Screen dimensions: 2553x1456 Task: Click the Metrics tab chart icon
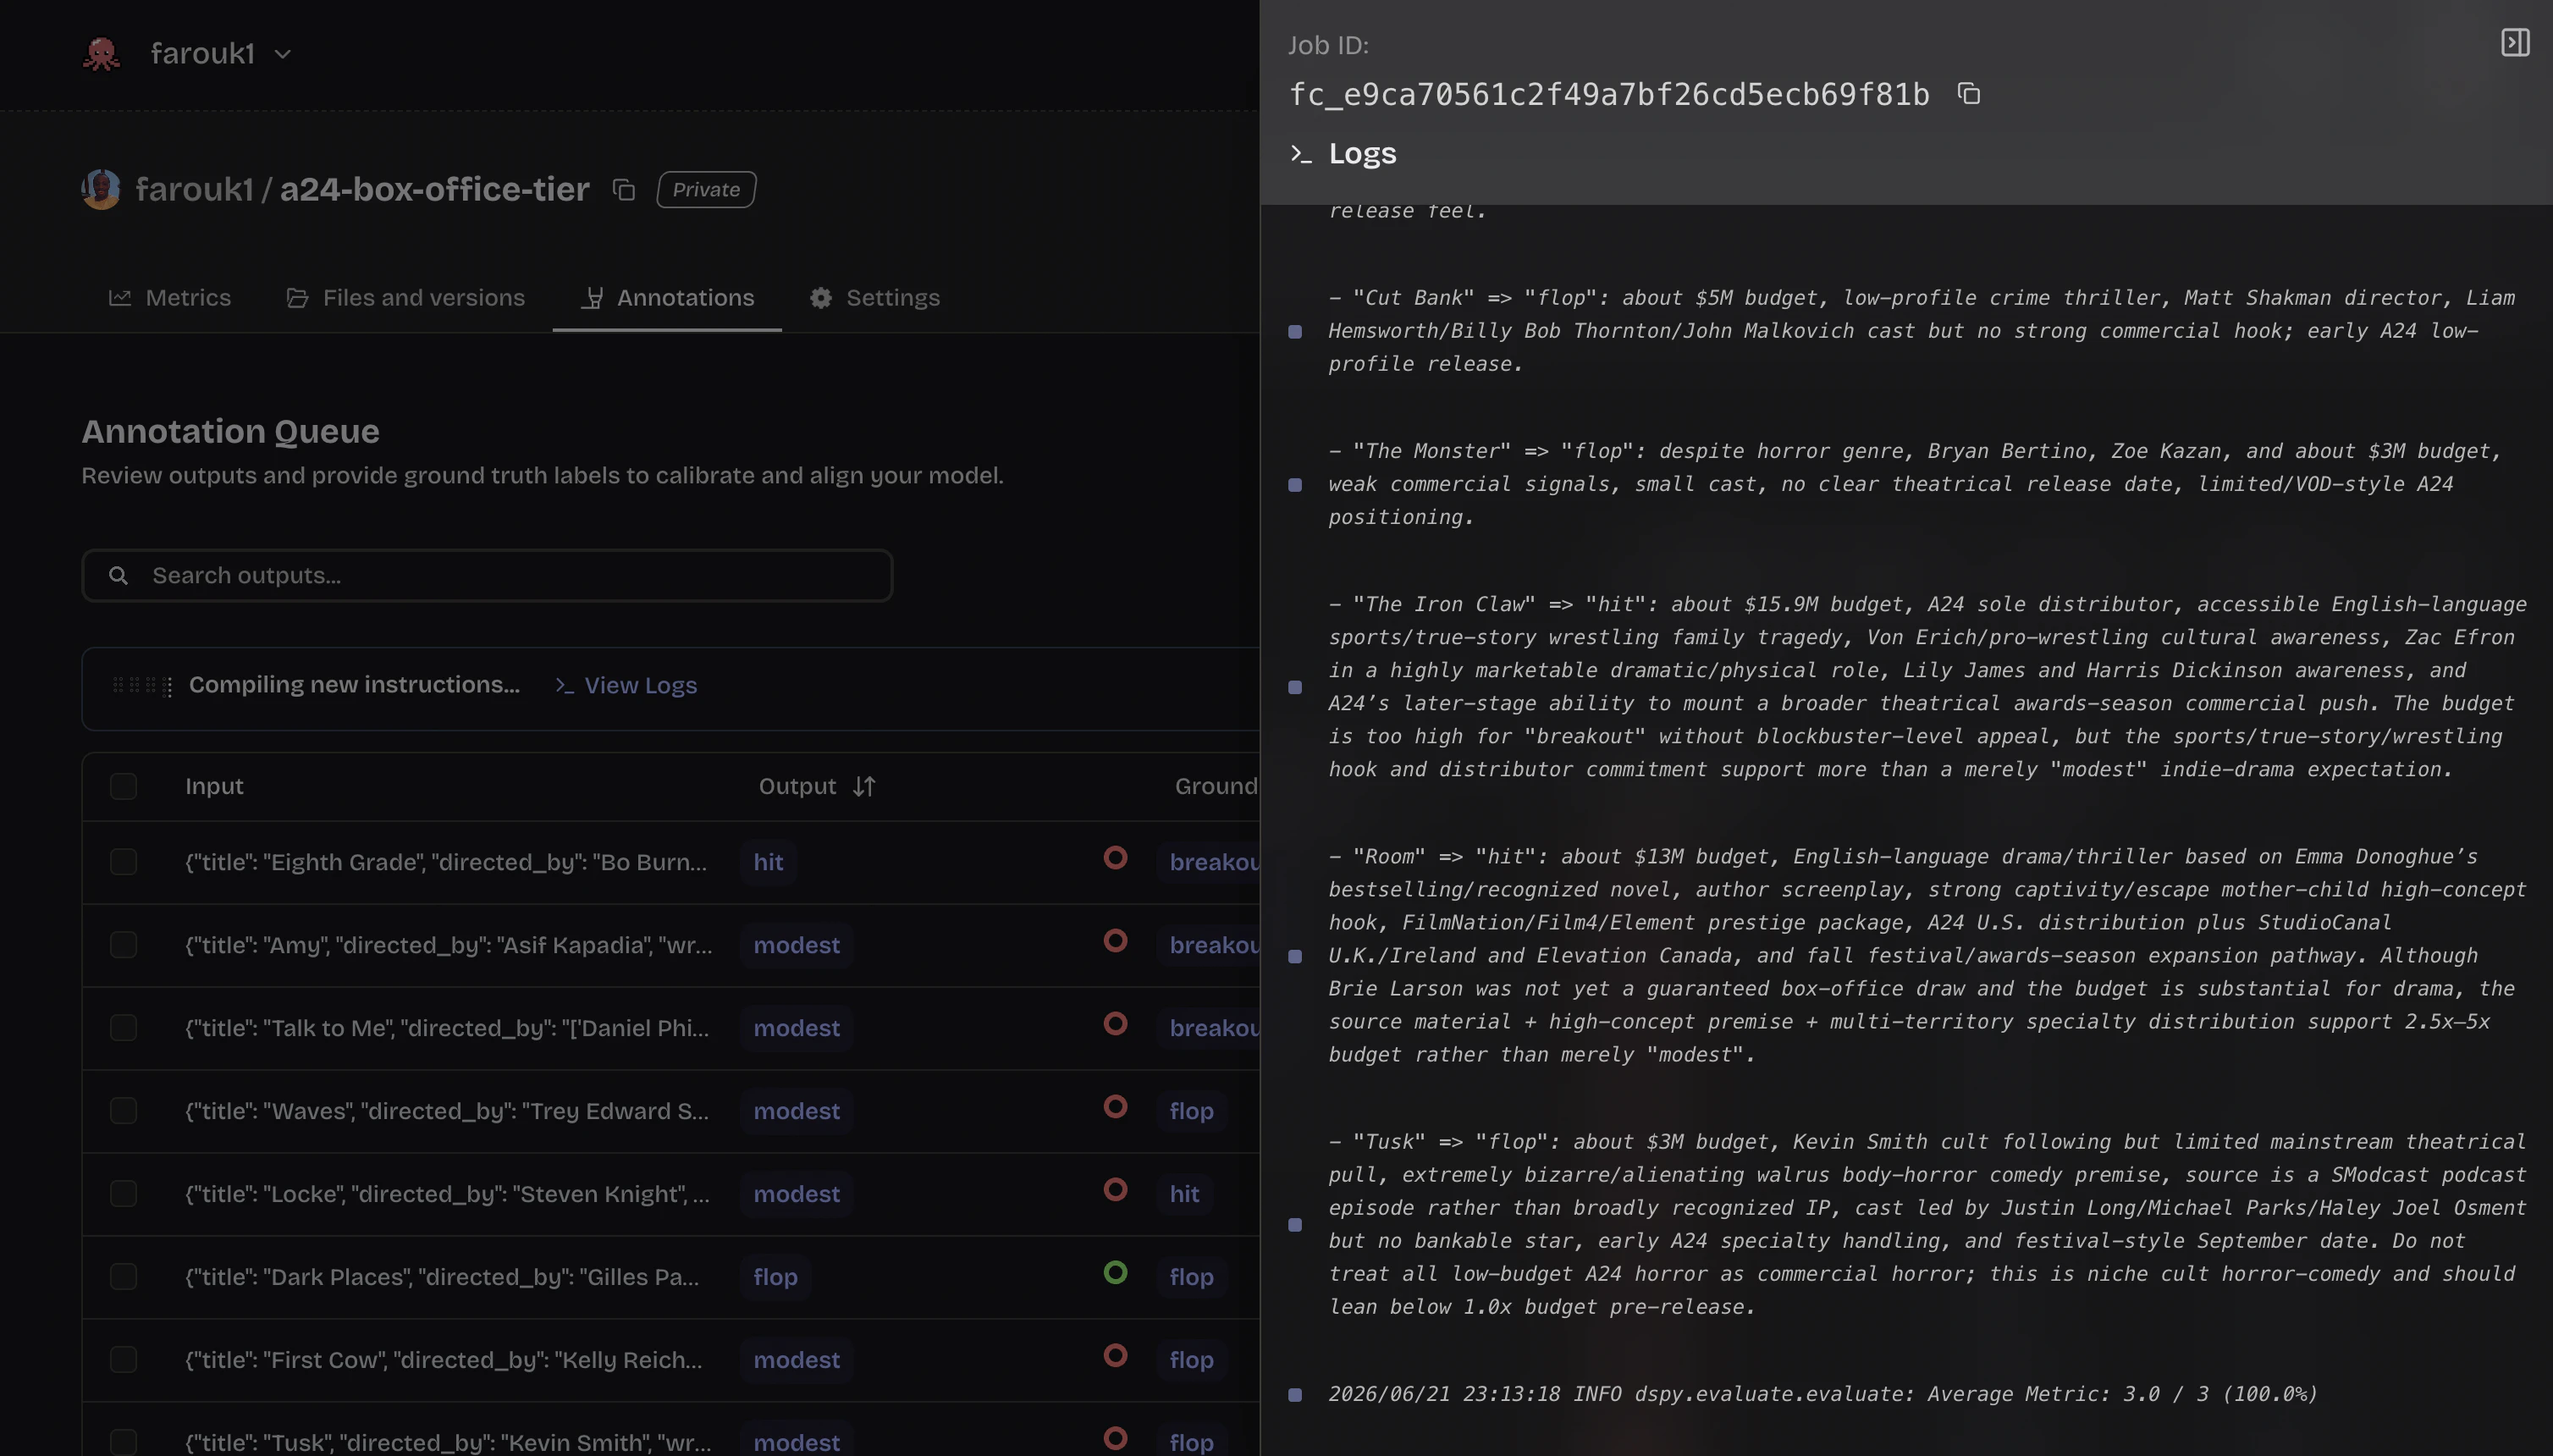coord(120,297)
